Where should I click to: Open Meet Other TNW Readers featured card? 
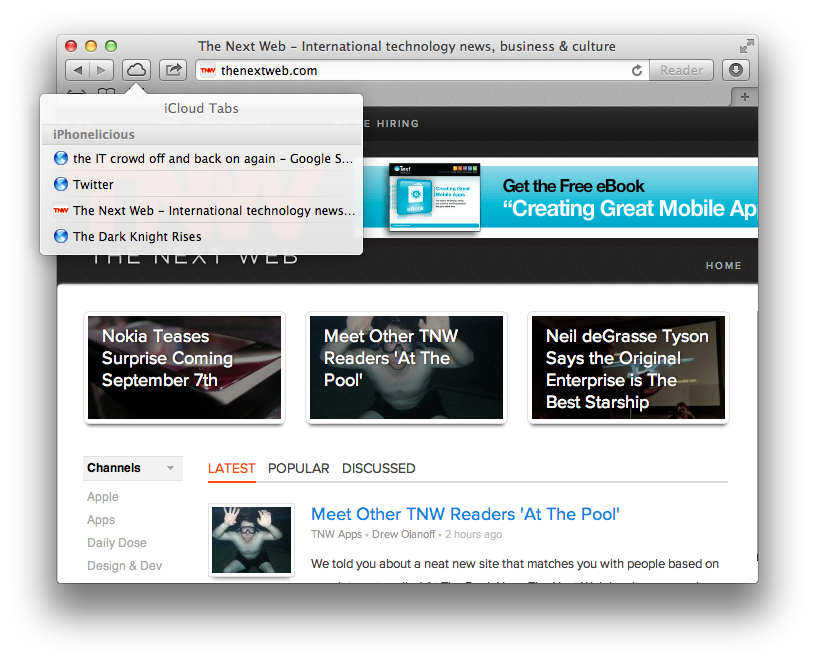coord(406,367)
